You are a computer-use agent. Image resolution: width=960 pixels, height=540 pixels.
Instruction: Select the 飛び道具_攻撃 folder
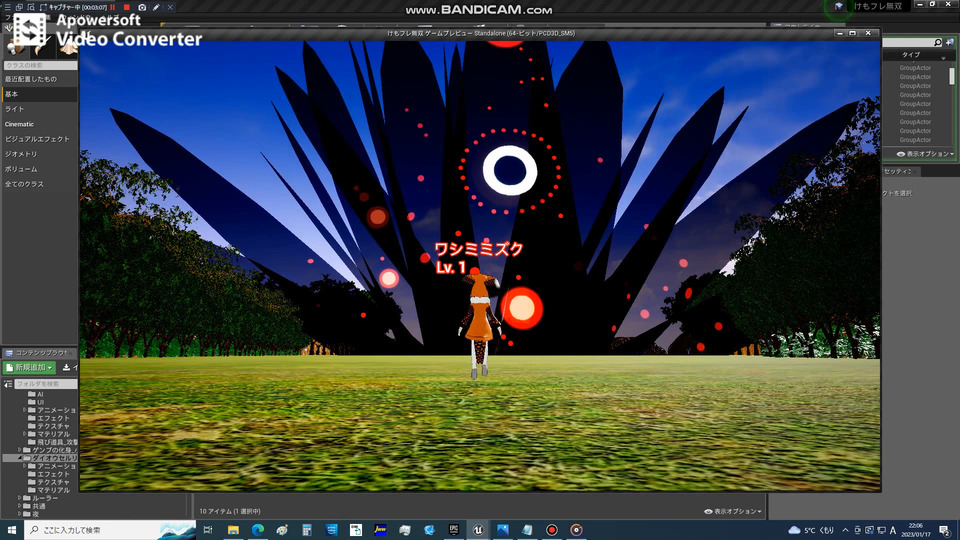(53, 442)
